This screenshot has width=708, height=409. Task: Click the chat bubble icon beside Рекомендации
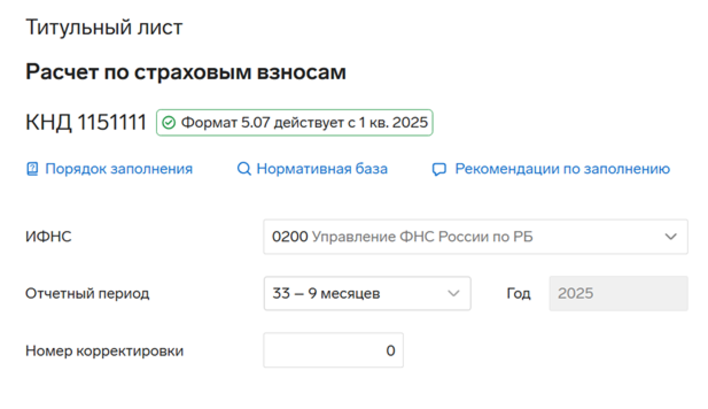[438, 169]
